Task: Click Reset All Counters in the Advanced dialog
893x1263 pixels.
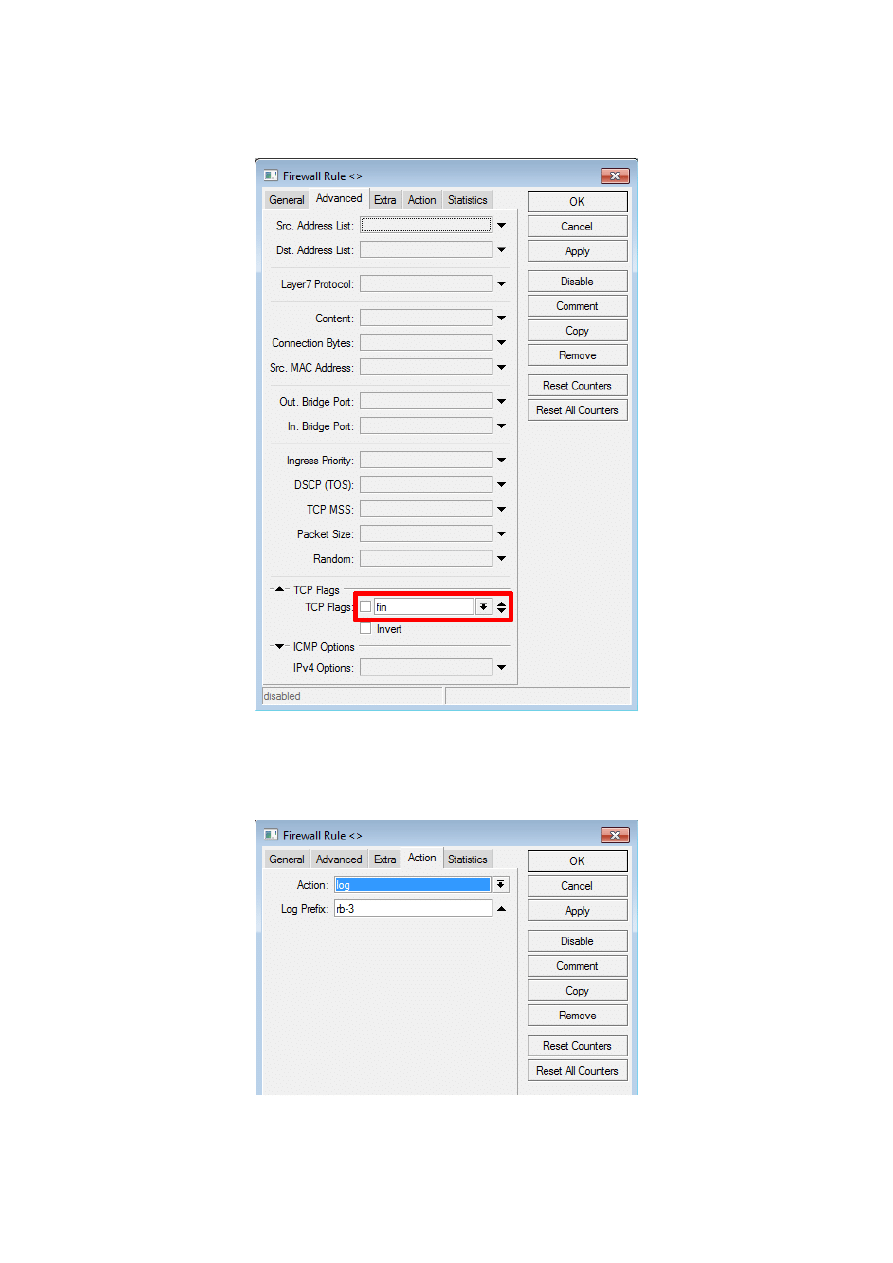Action: click(x=577, y=410)
